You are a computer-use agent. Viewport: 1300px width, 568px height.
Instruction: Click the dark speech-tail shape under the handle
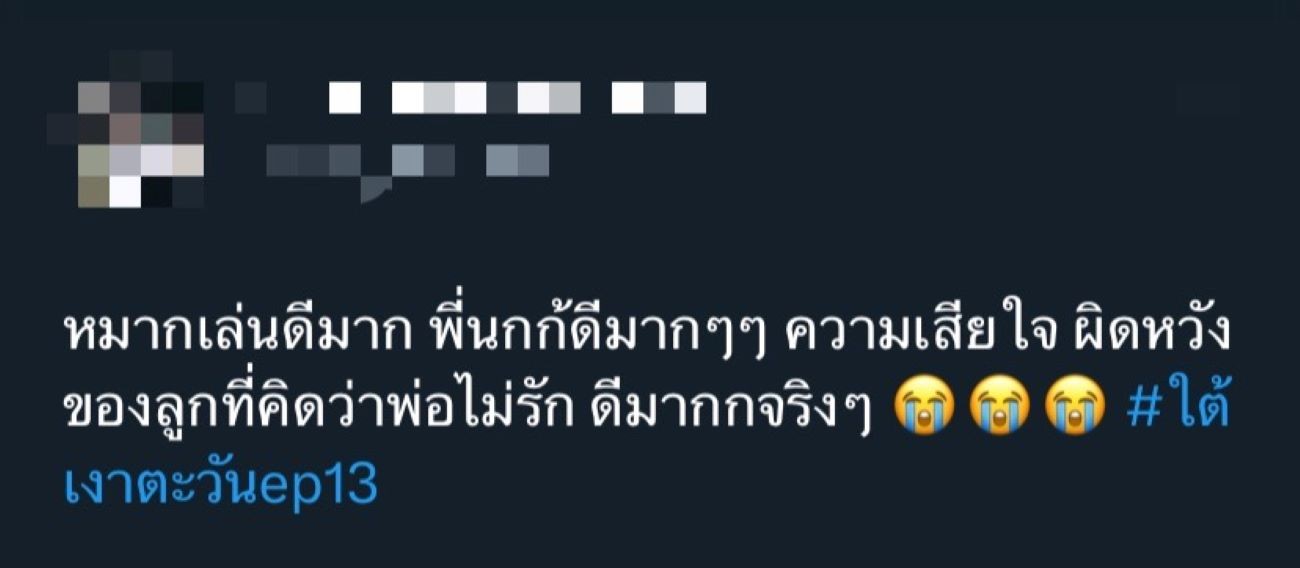point(376,189)
